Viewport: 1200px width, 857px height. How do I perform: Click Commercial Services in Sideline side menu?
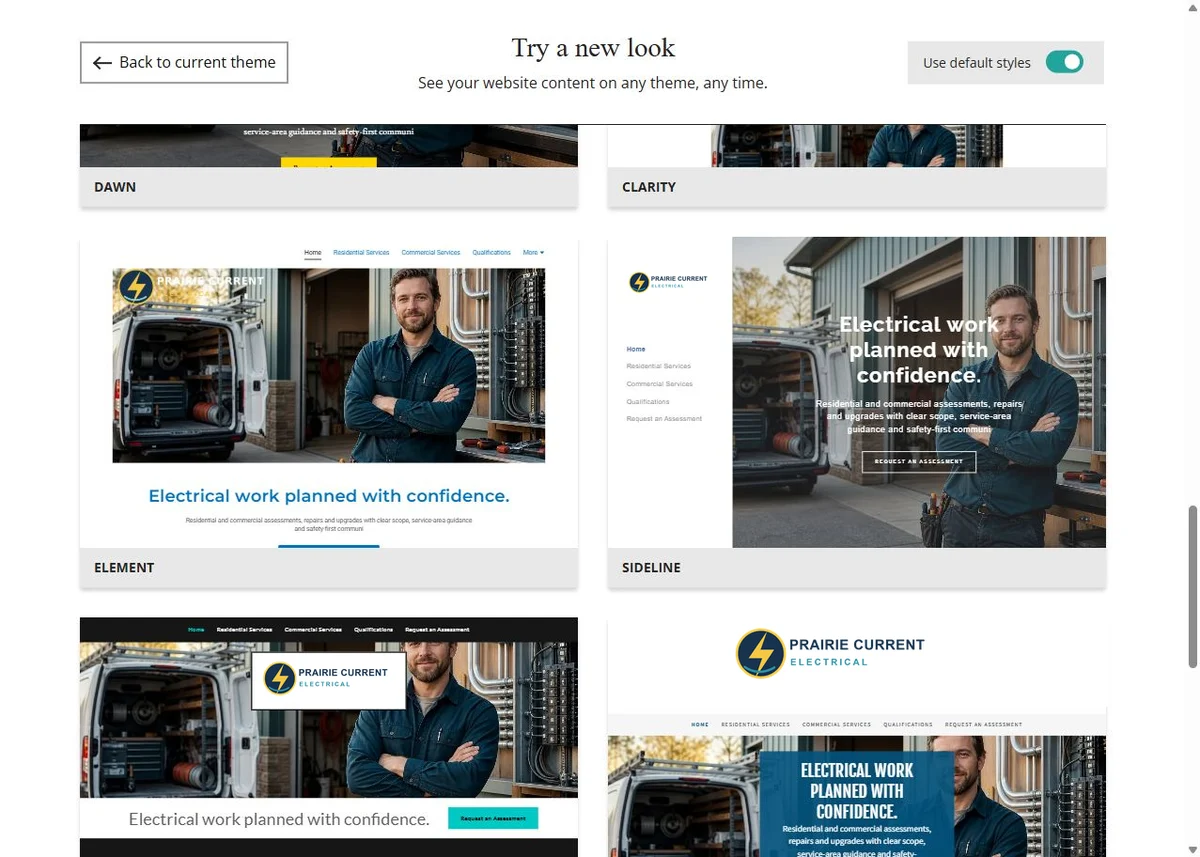(x=659, y=384)
